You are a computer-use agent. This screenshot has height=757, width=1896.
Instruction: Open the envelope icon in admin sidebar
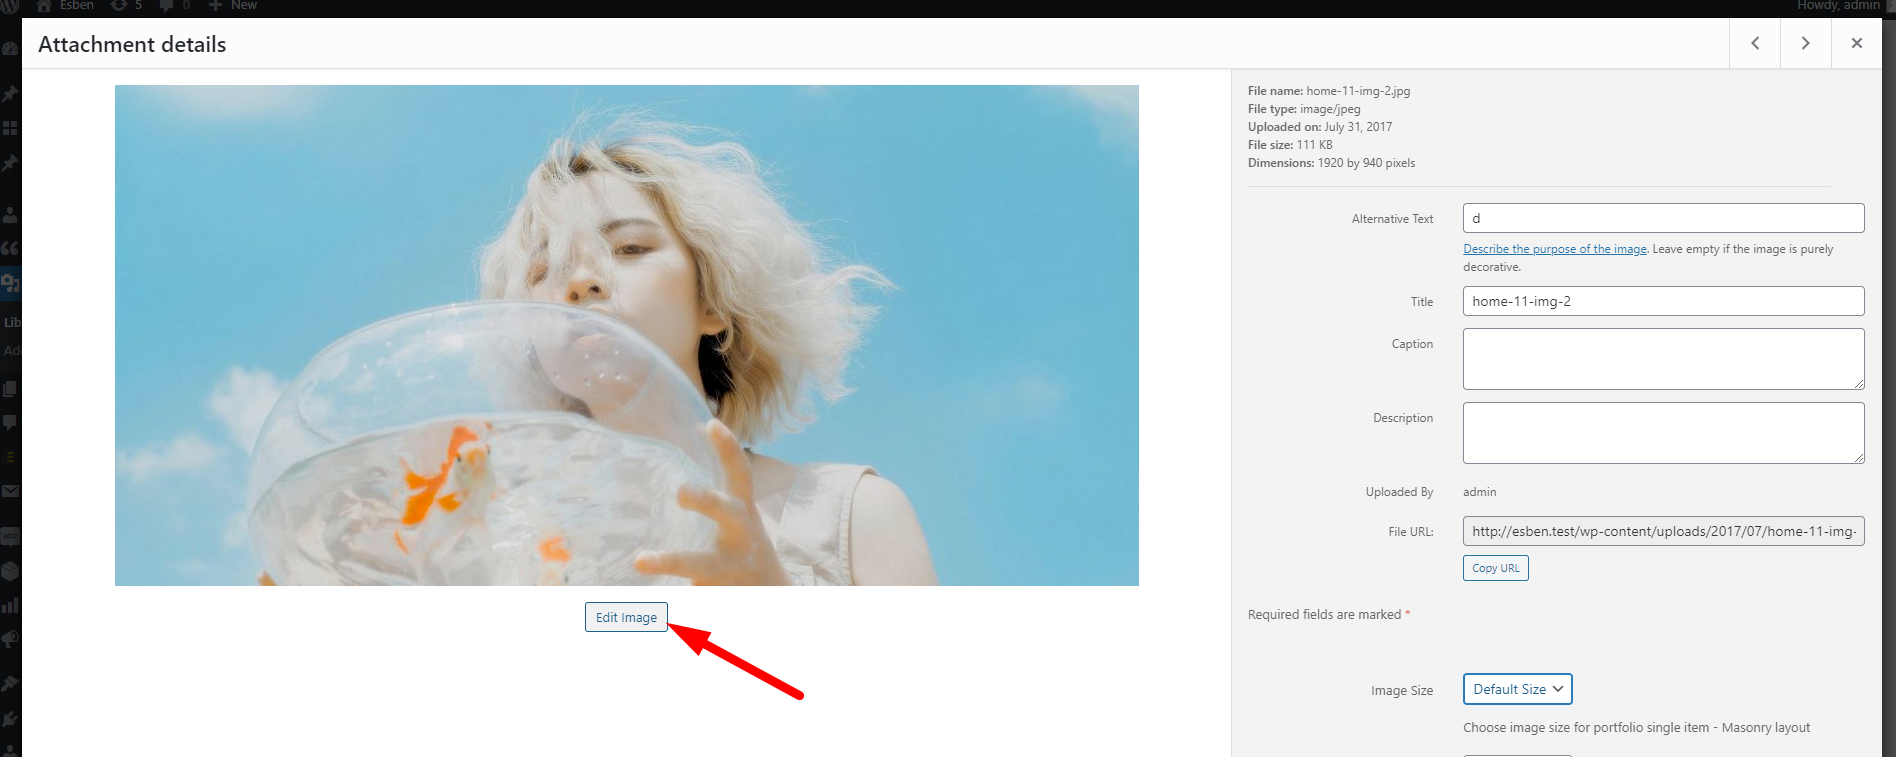point(10,491)
